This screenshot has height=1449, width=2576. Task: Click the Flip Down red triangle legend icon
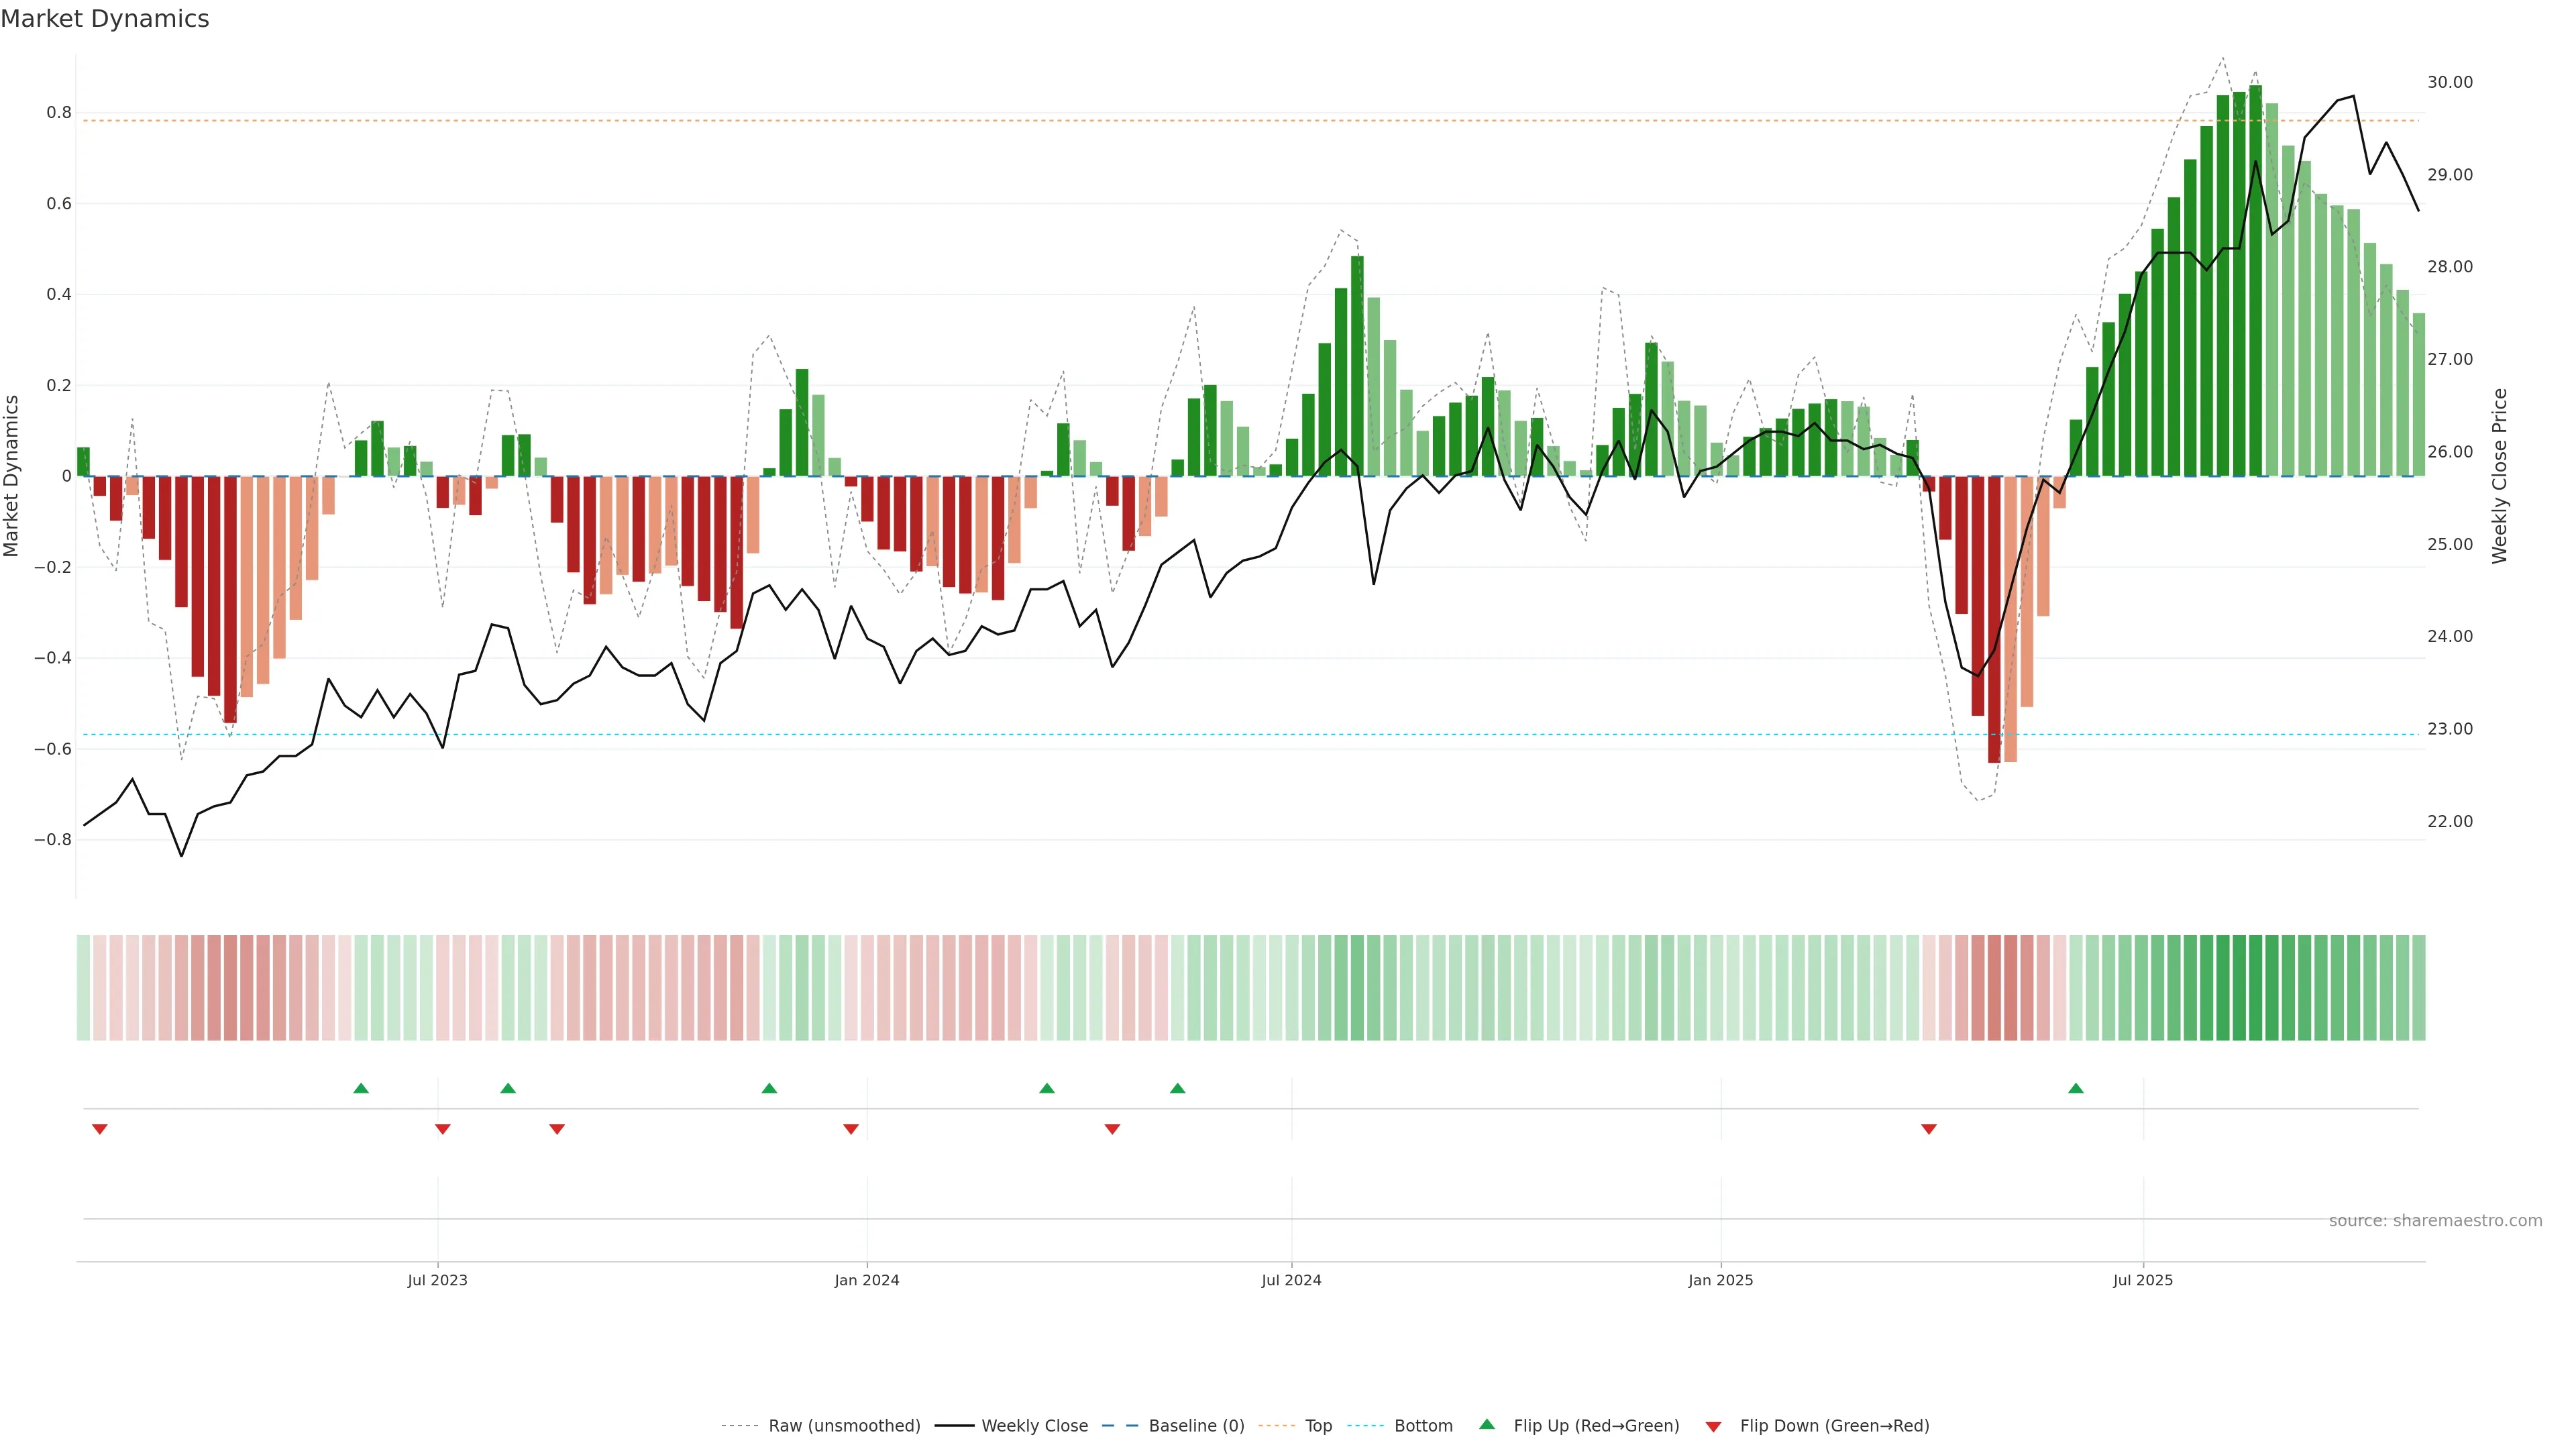1713,1426
